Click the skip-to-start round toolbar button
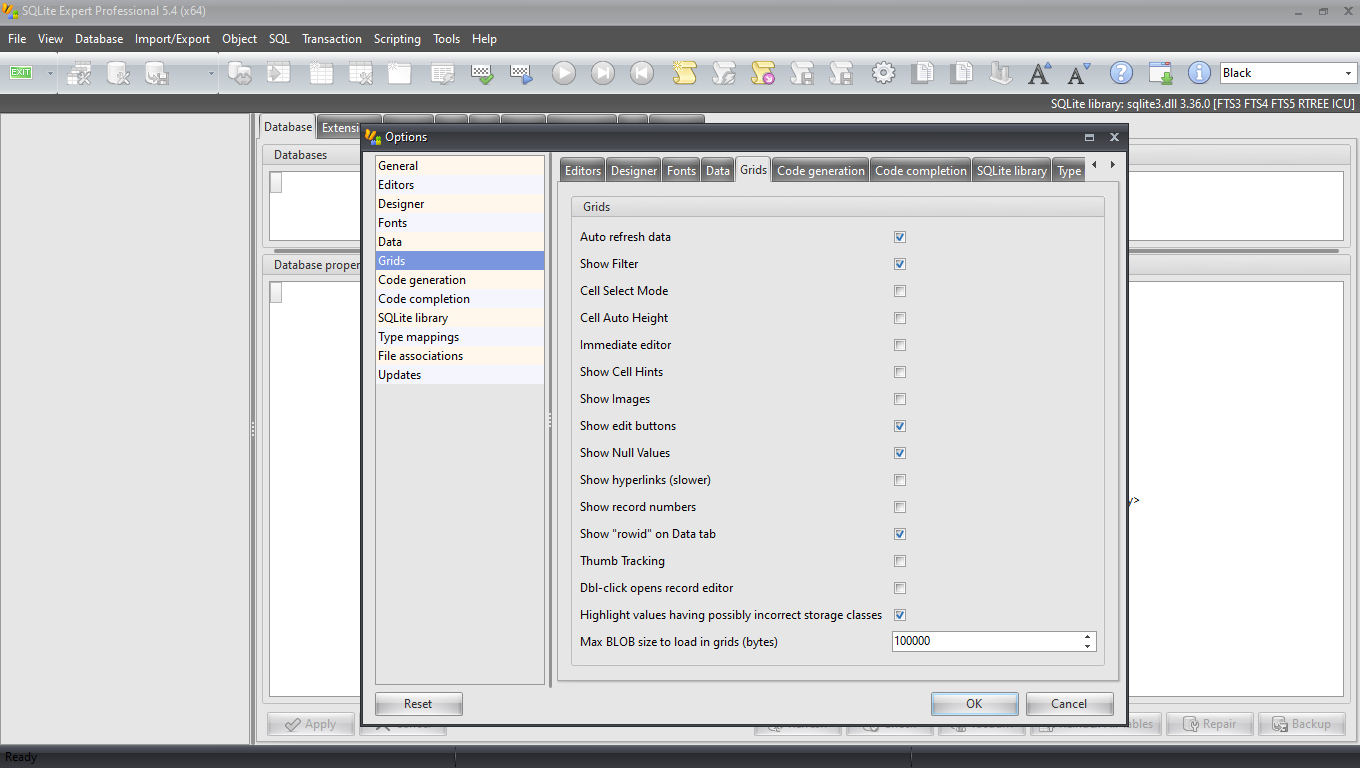The width and height of the screenshot is (1360, 768). click(x=642, y=73)
